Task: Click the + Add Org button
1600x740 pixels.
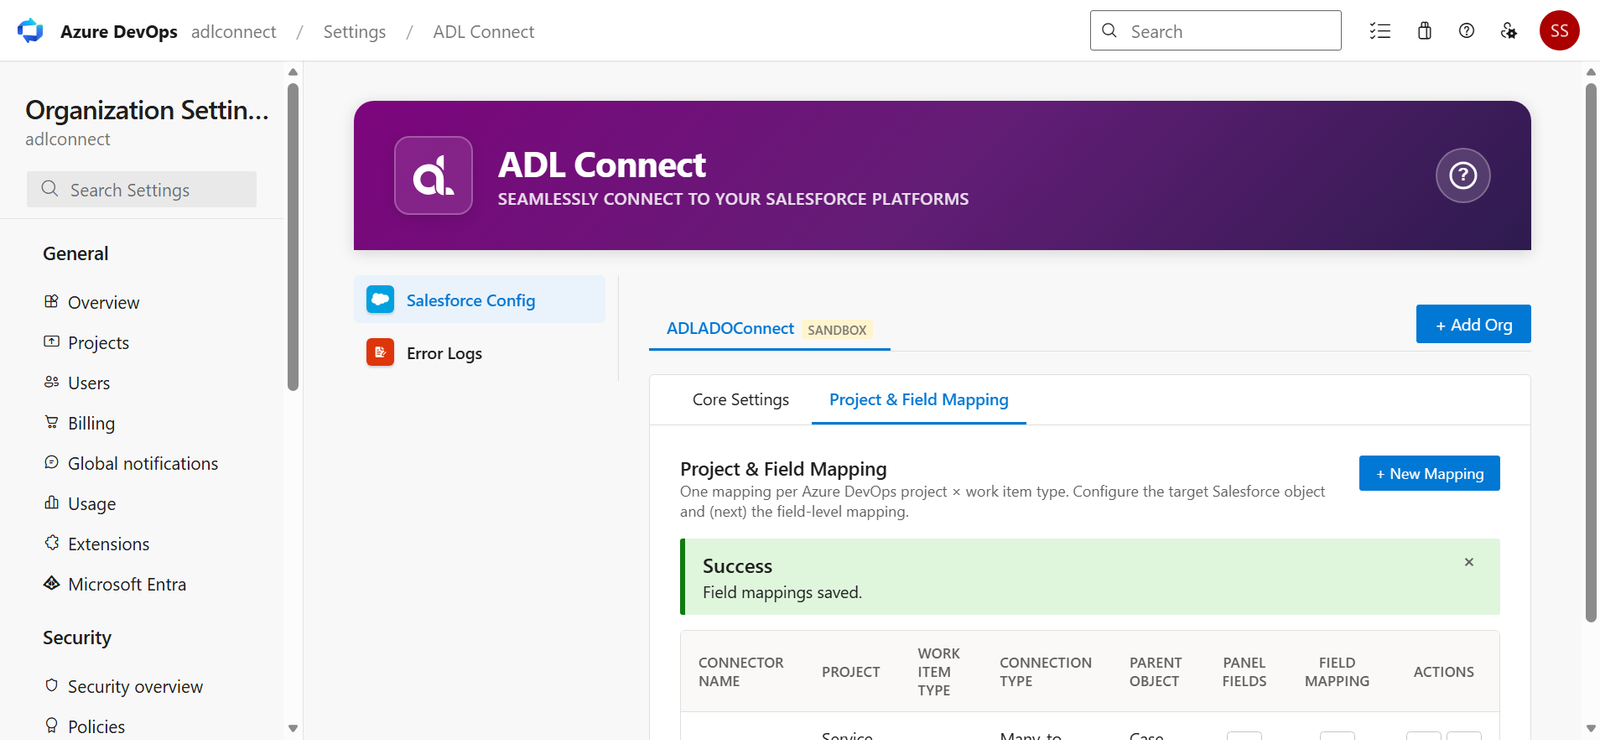Action: click(1473, 324)
